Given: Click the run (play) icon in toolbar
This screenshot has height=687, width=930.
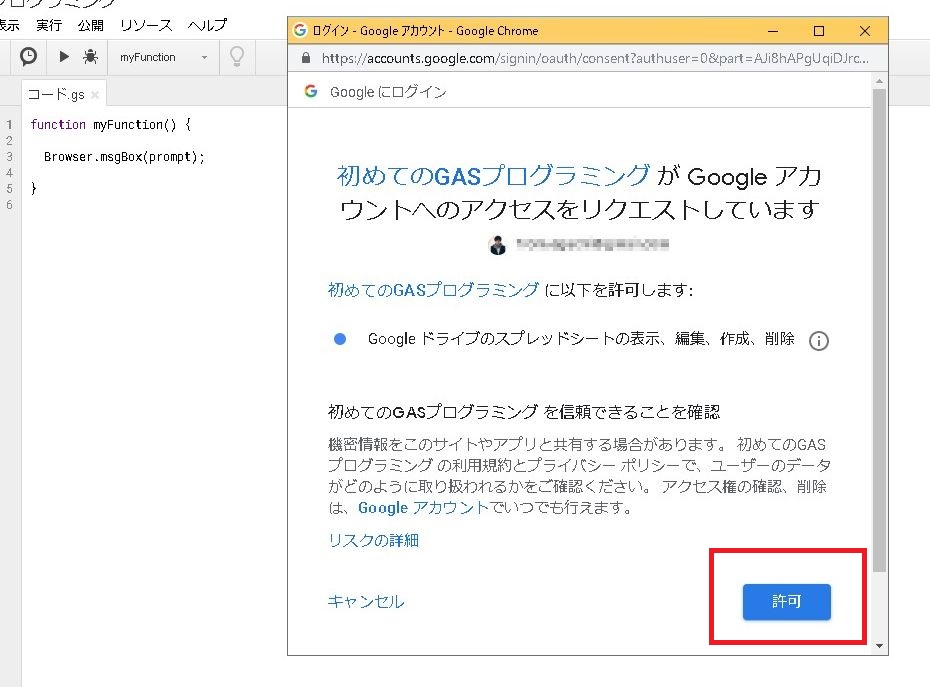Looking at the screenshot, I should coord(64,57).
